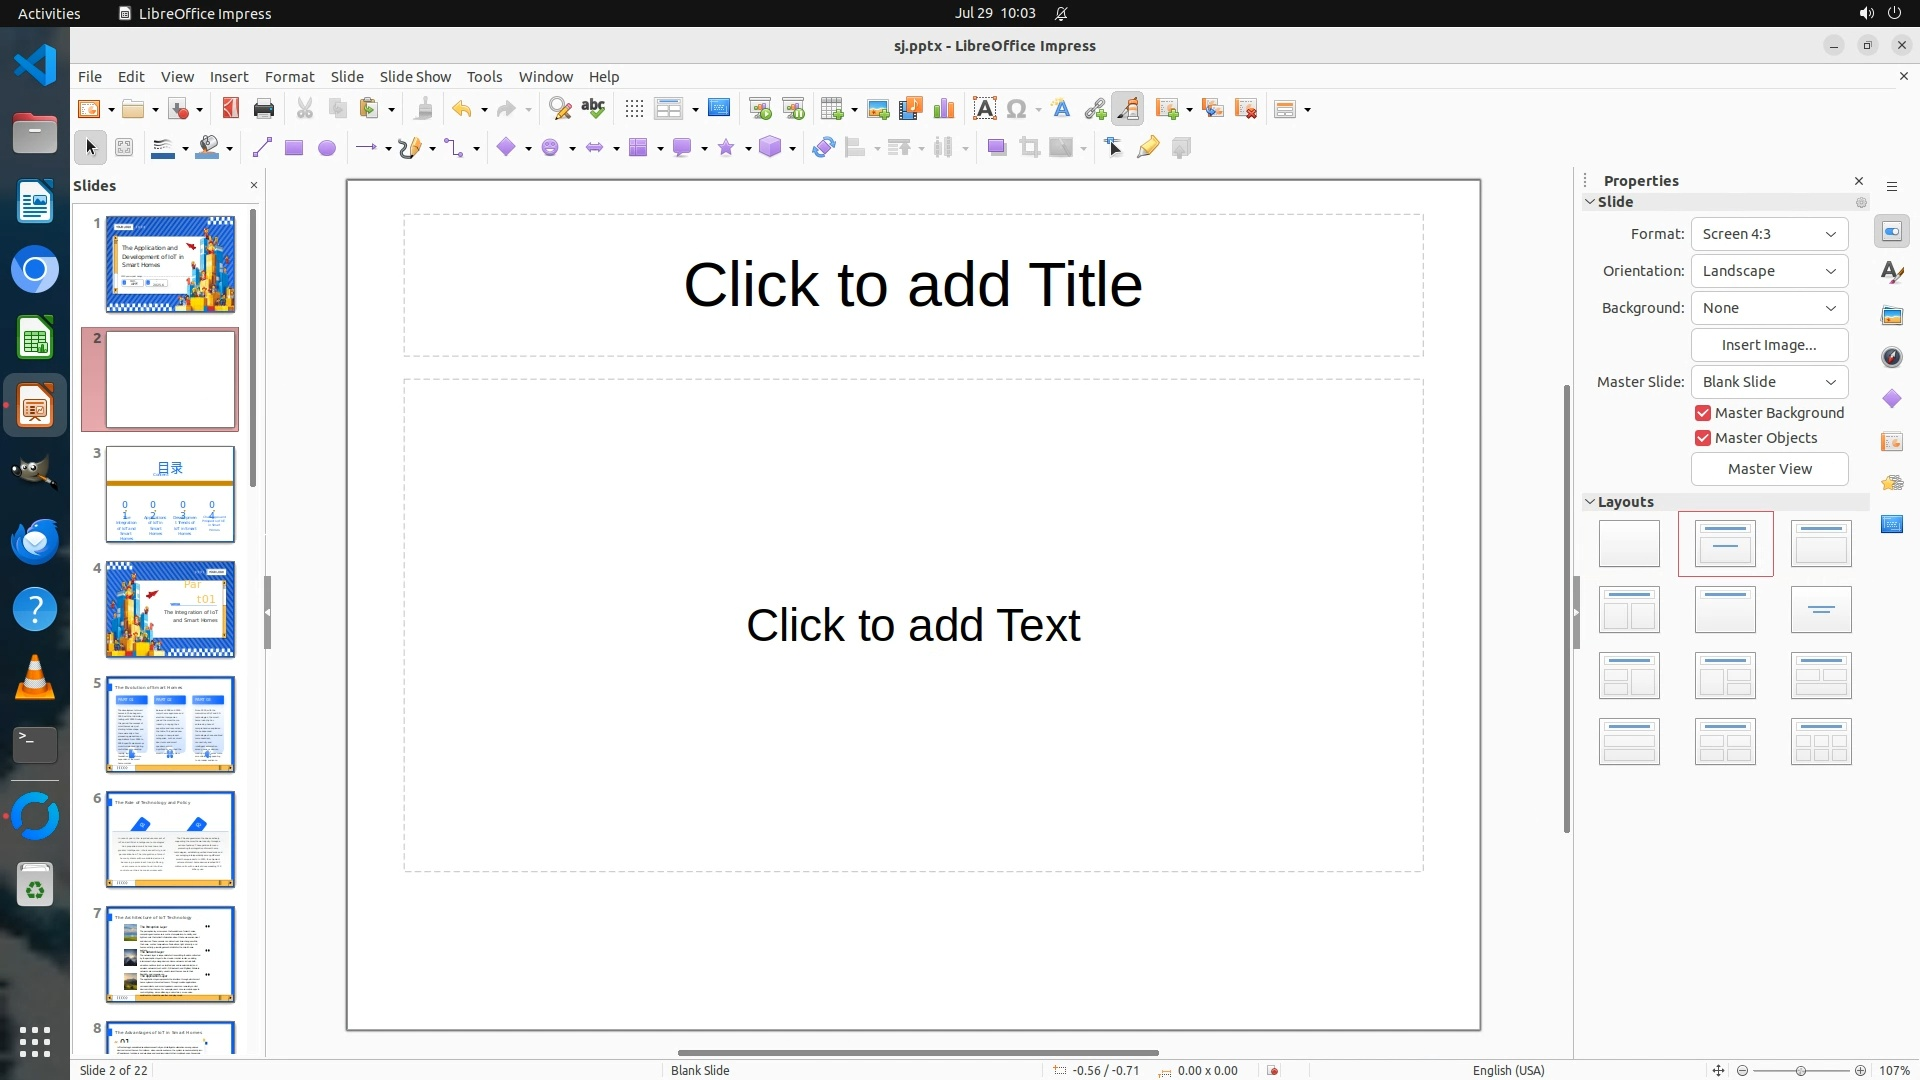1920x1080 pixels.
Task: Toggle the Shadow icon in drawing toolbar
Action: coord(996,148)
